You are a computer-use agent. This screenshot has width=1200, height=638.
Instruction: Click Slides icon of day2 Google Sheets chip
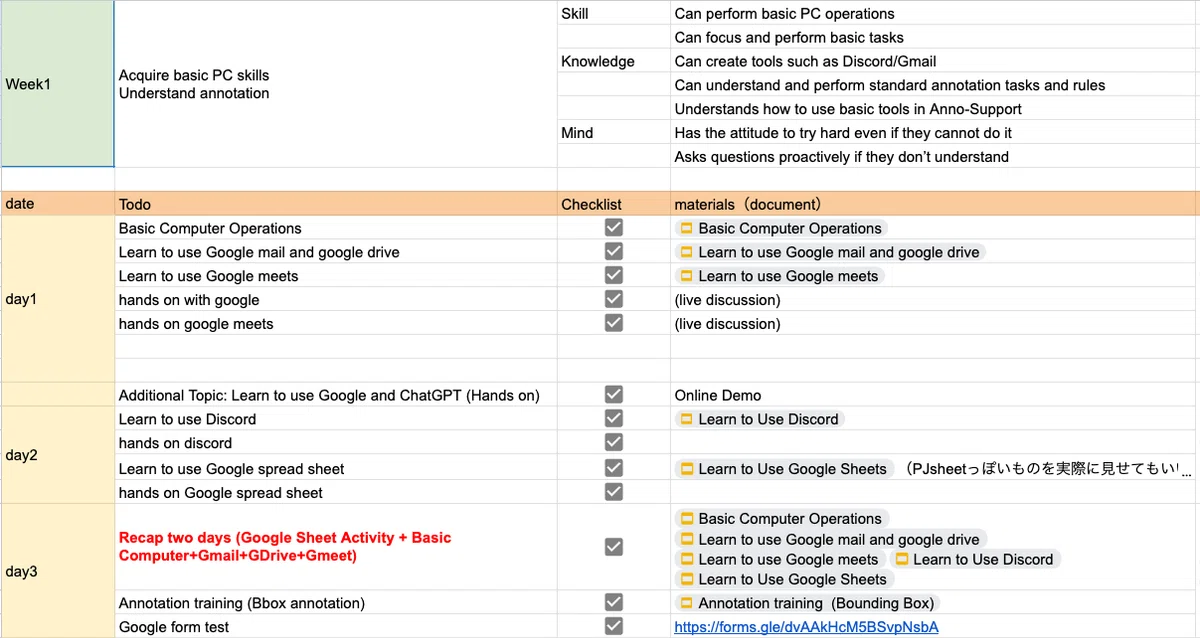coord(687,469)
